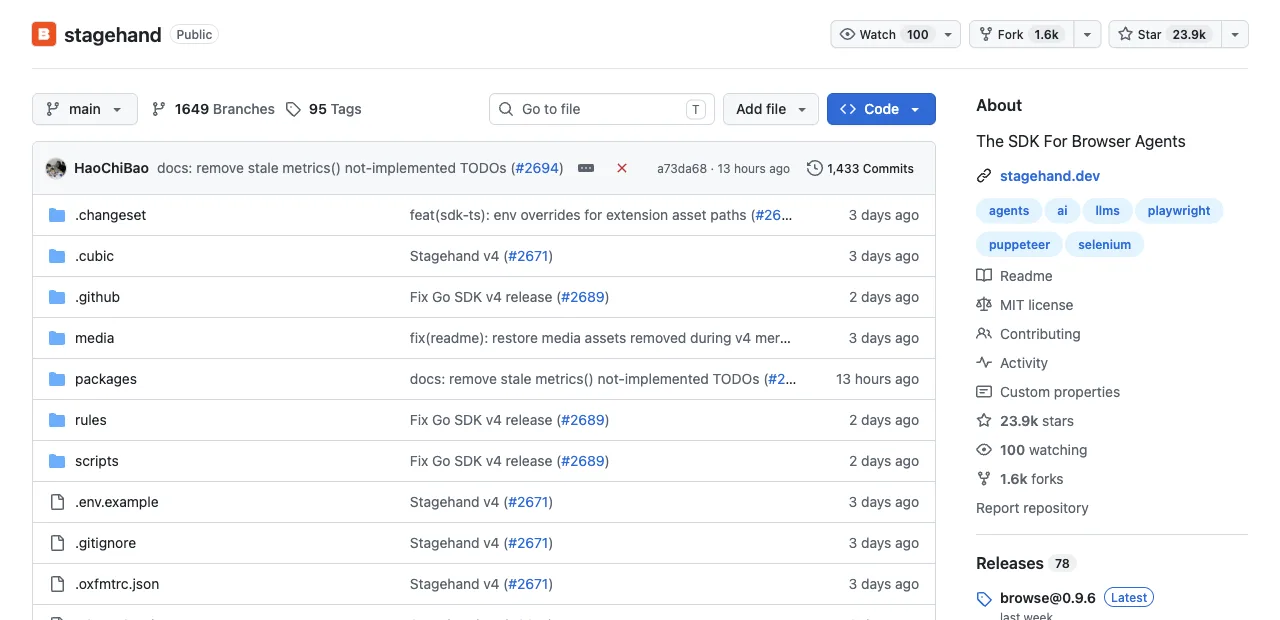This screenshot has height=620, width=1280.
Task: View the 95 Tags link
Action: pos(324,109)
